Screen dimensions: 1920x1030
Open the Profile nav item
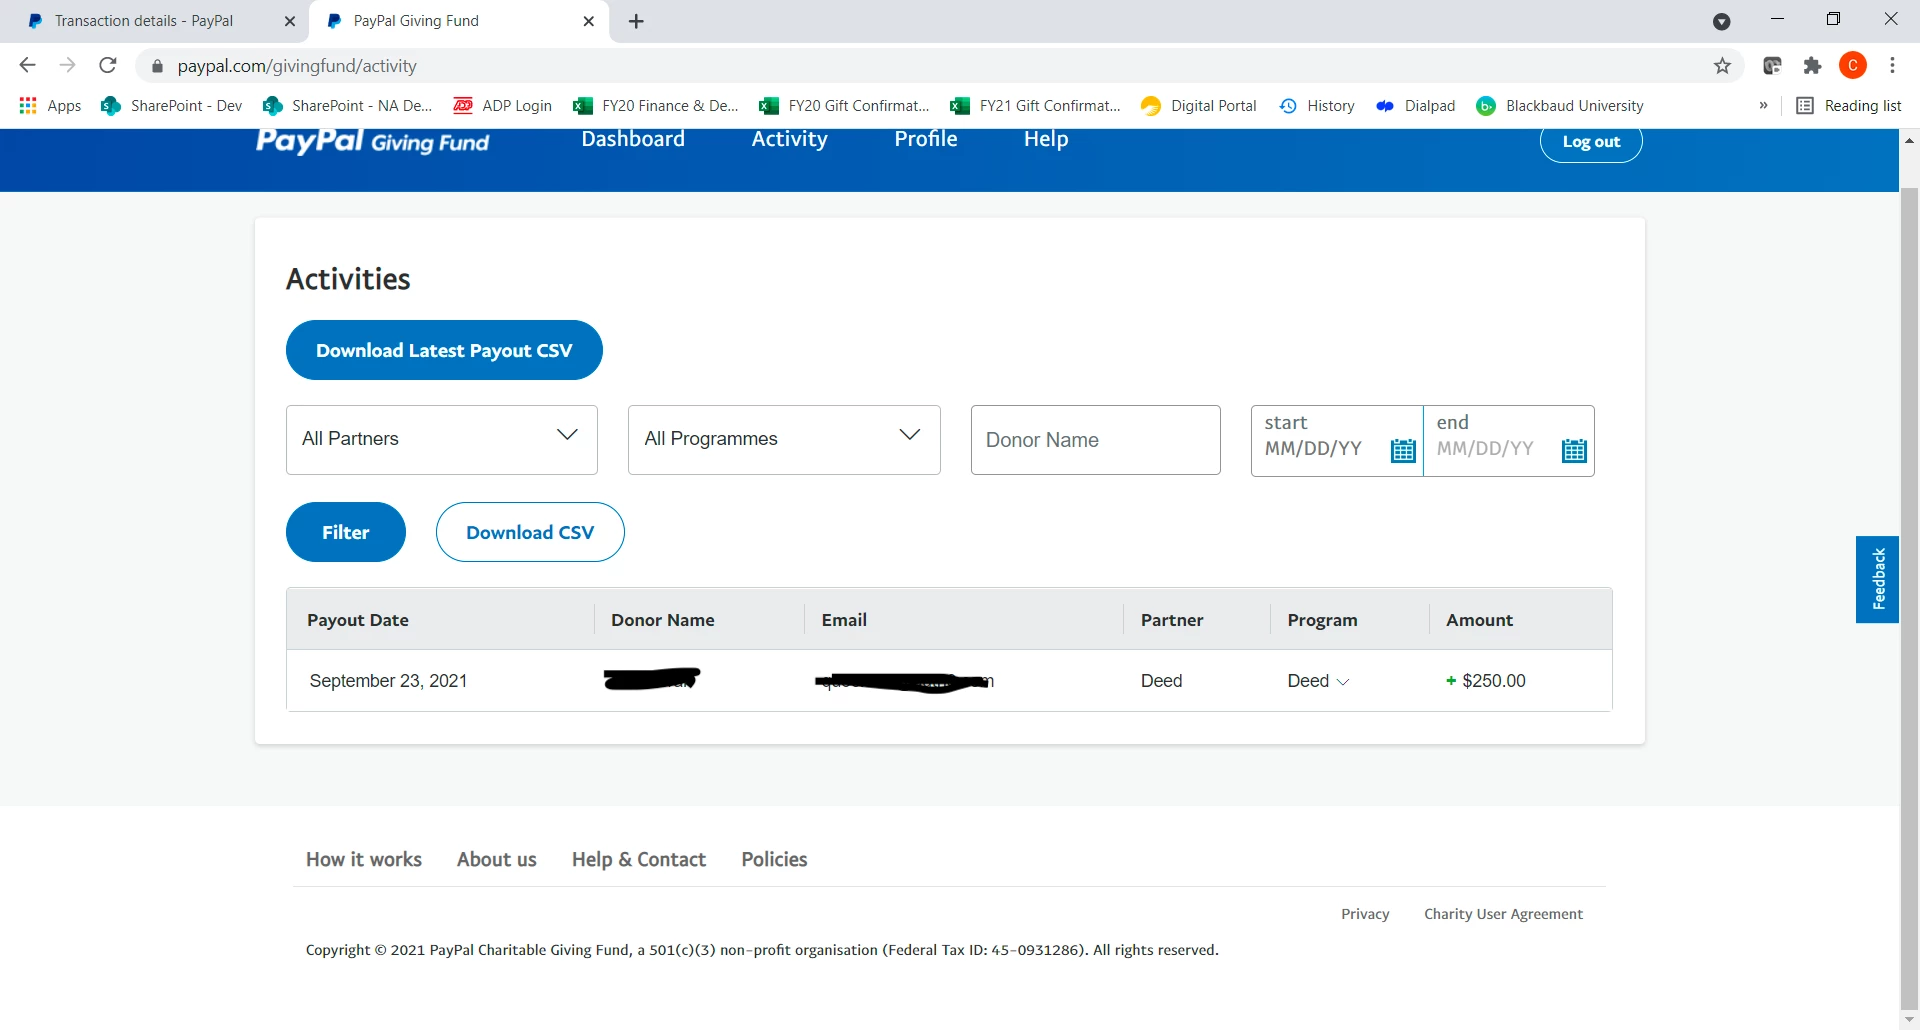coord(926,140)
